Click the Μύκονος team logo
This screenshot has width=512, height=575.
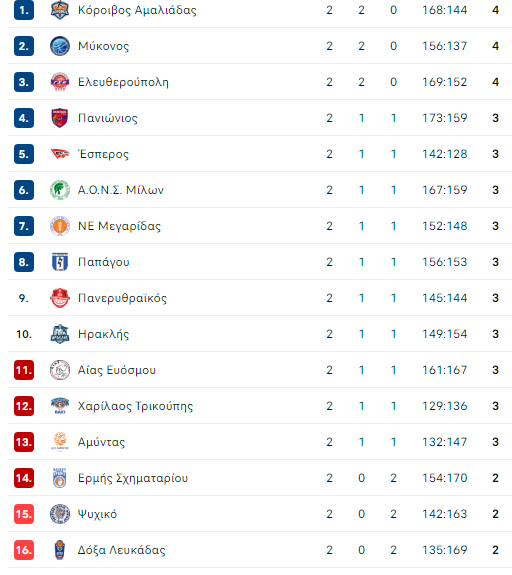coord(60,46)
